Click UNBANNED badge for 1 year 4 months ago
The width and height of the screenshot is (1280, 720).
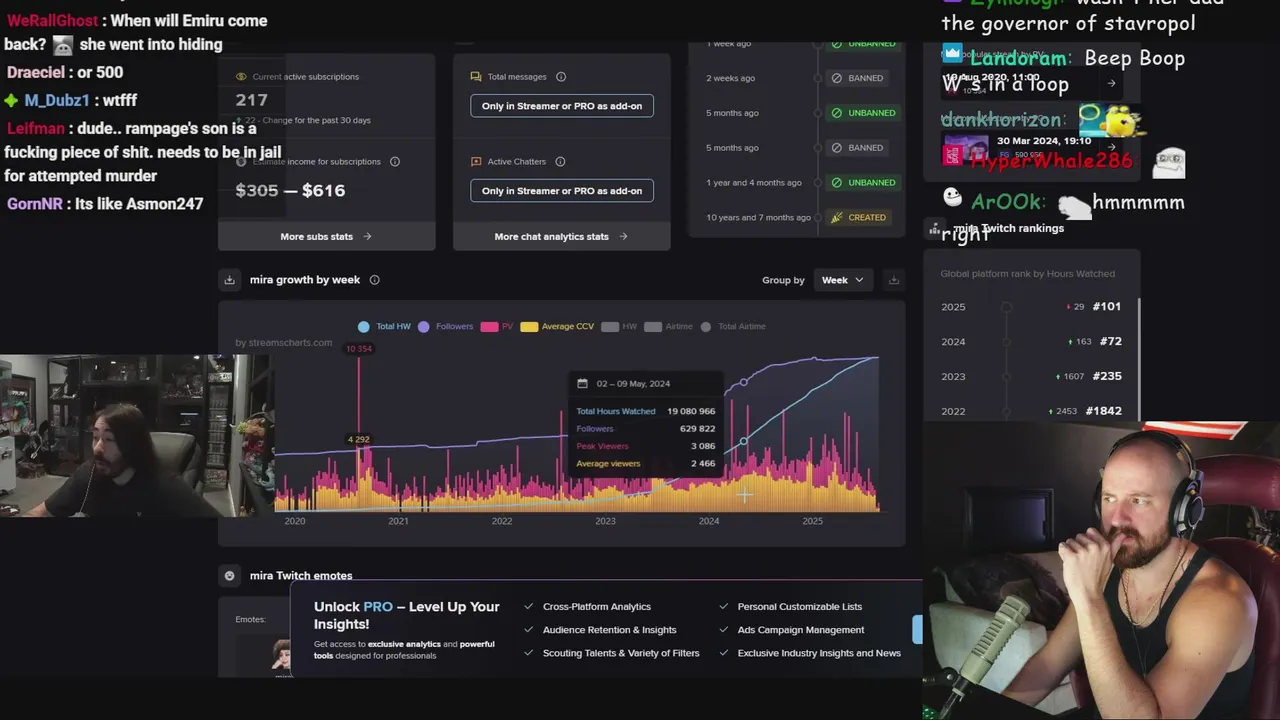tap(863, 183)
